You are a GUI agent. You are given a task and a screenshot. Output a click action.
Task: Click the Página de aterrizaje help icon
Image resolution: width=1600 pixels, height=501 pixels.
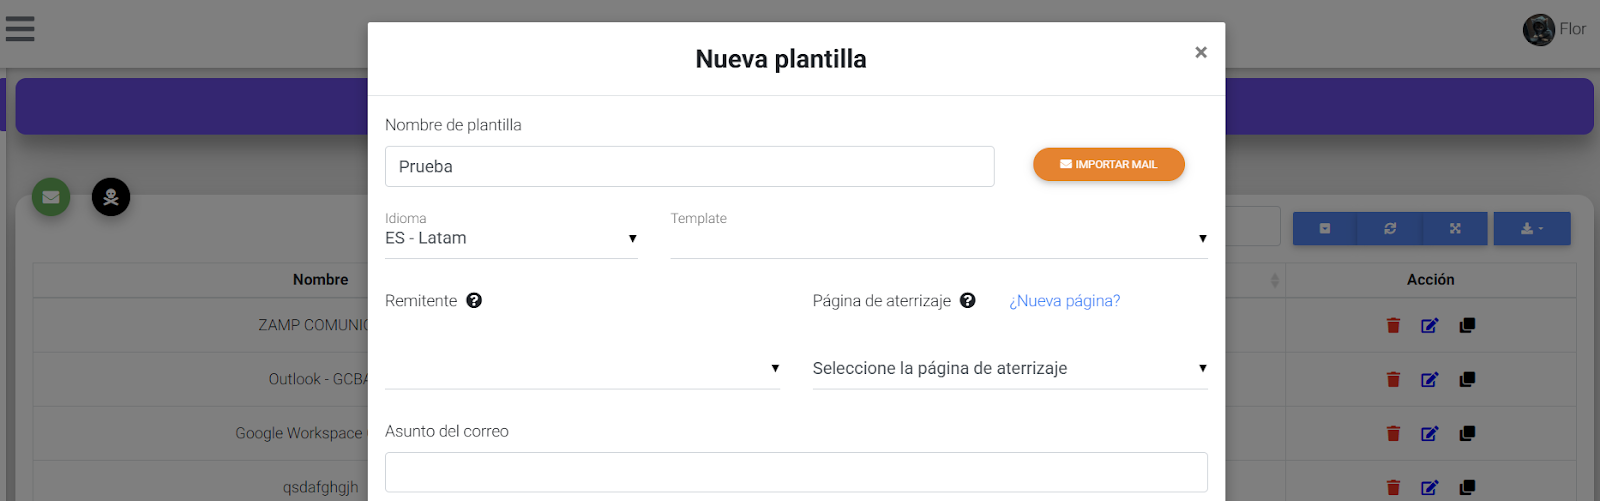pos(967,300)
